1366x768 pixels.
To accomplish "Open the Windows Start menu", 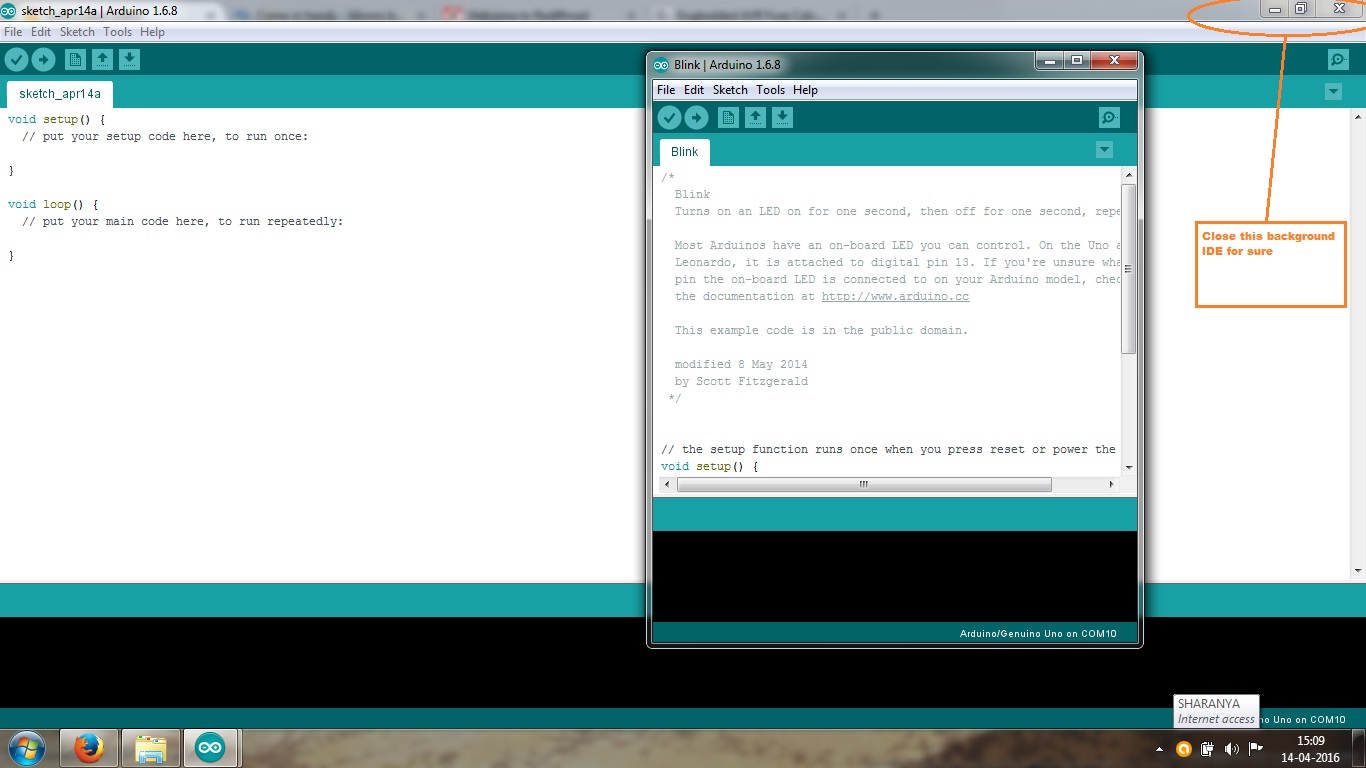I will click(27, 748).
